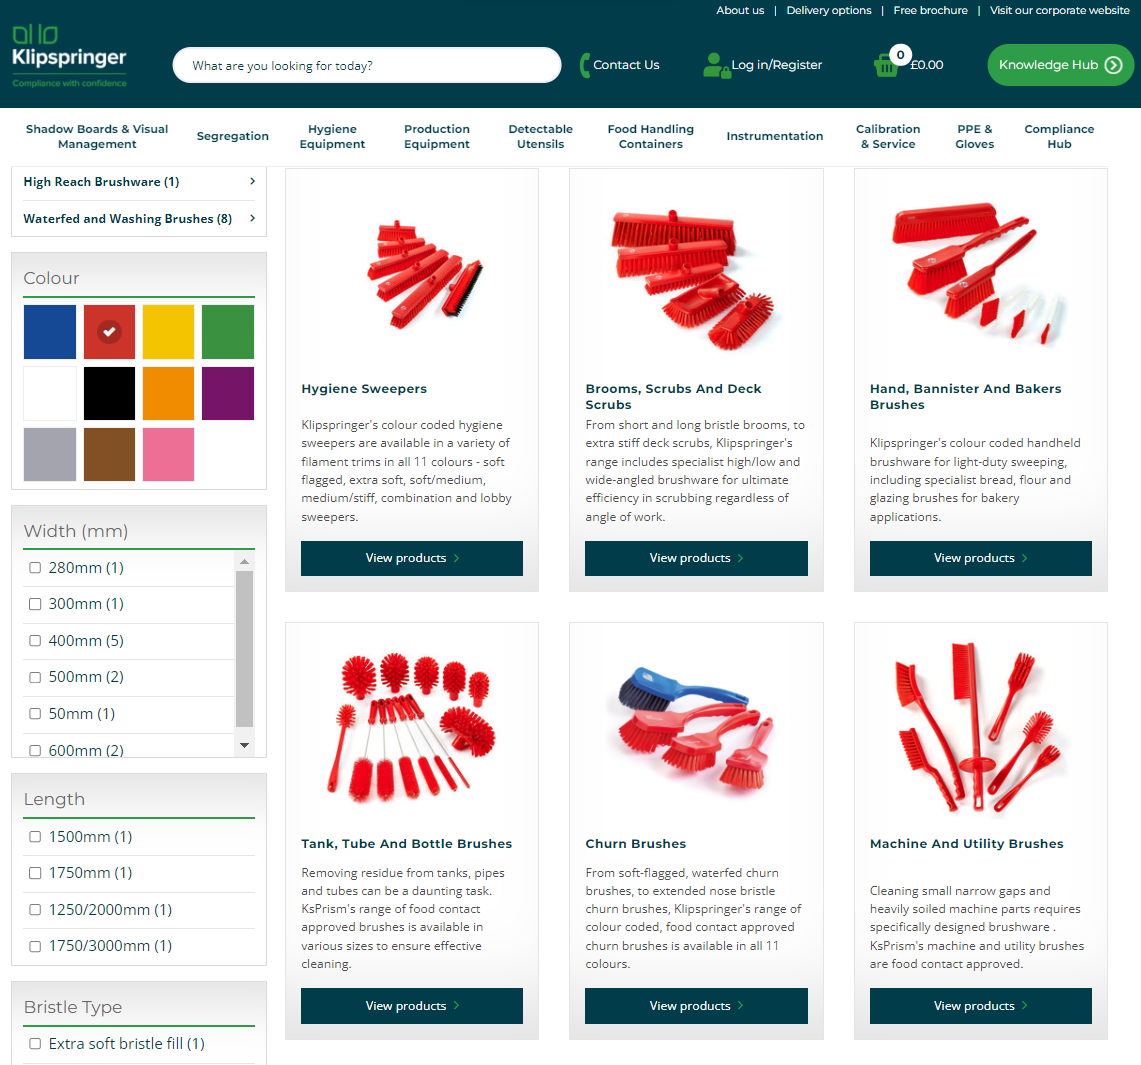View products for Churn Brushes
This screenshot has height=1065, width=1141.
696,1005
